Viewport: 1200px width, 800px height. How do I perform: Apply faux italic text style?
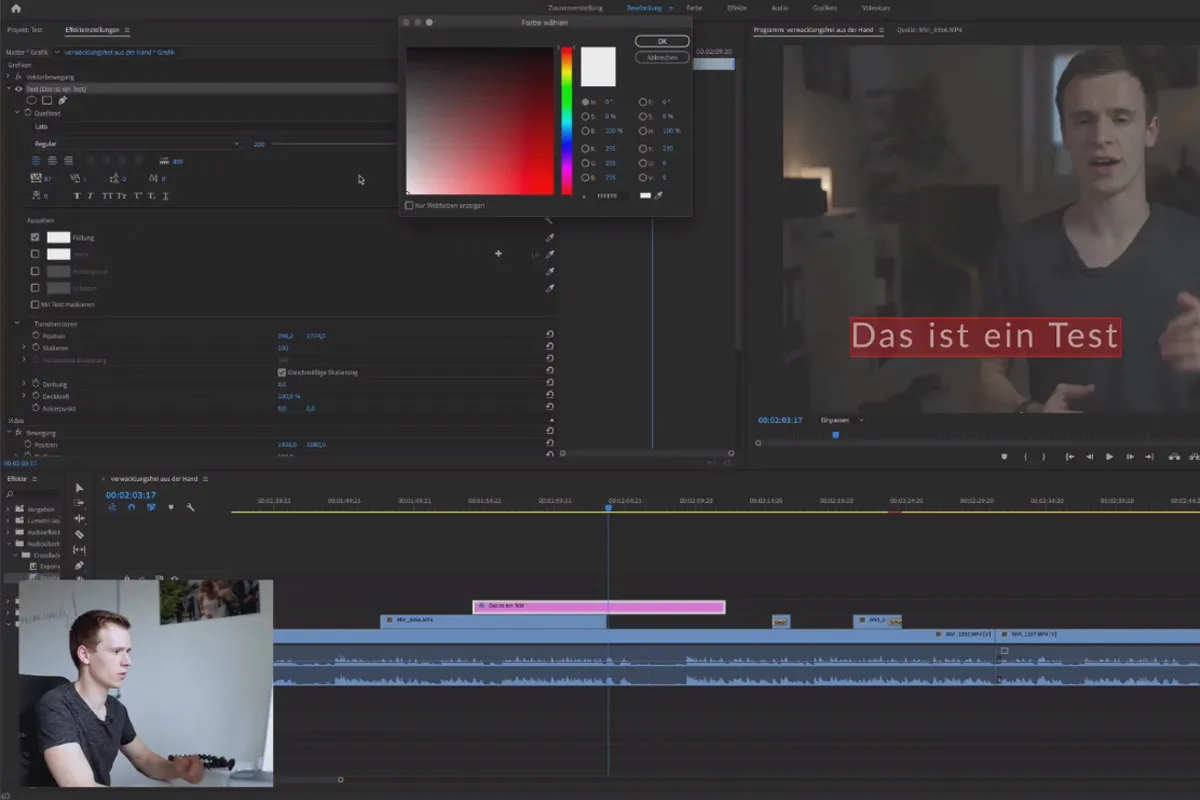(91, 196)
